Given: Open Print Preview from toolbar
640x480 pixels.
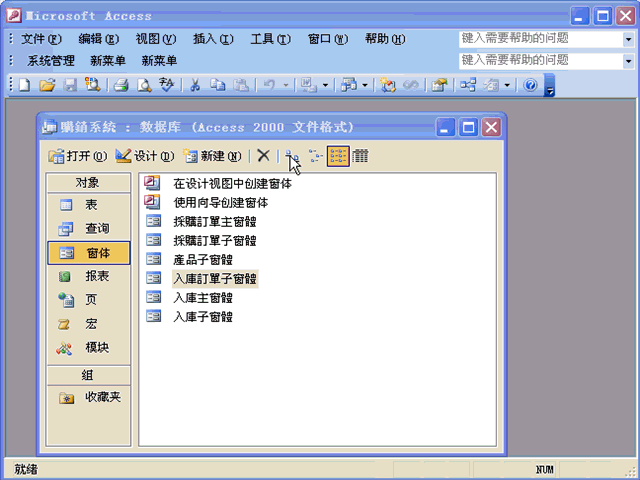Looking at the screenshot, I should pos(144,85).
